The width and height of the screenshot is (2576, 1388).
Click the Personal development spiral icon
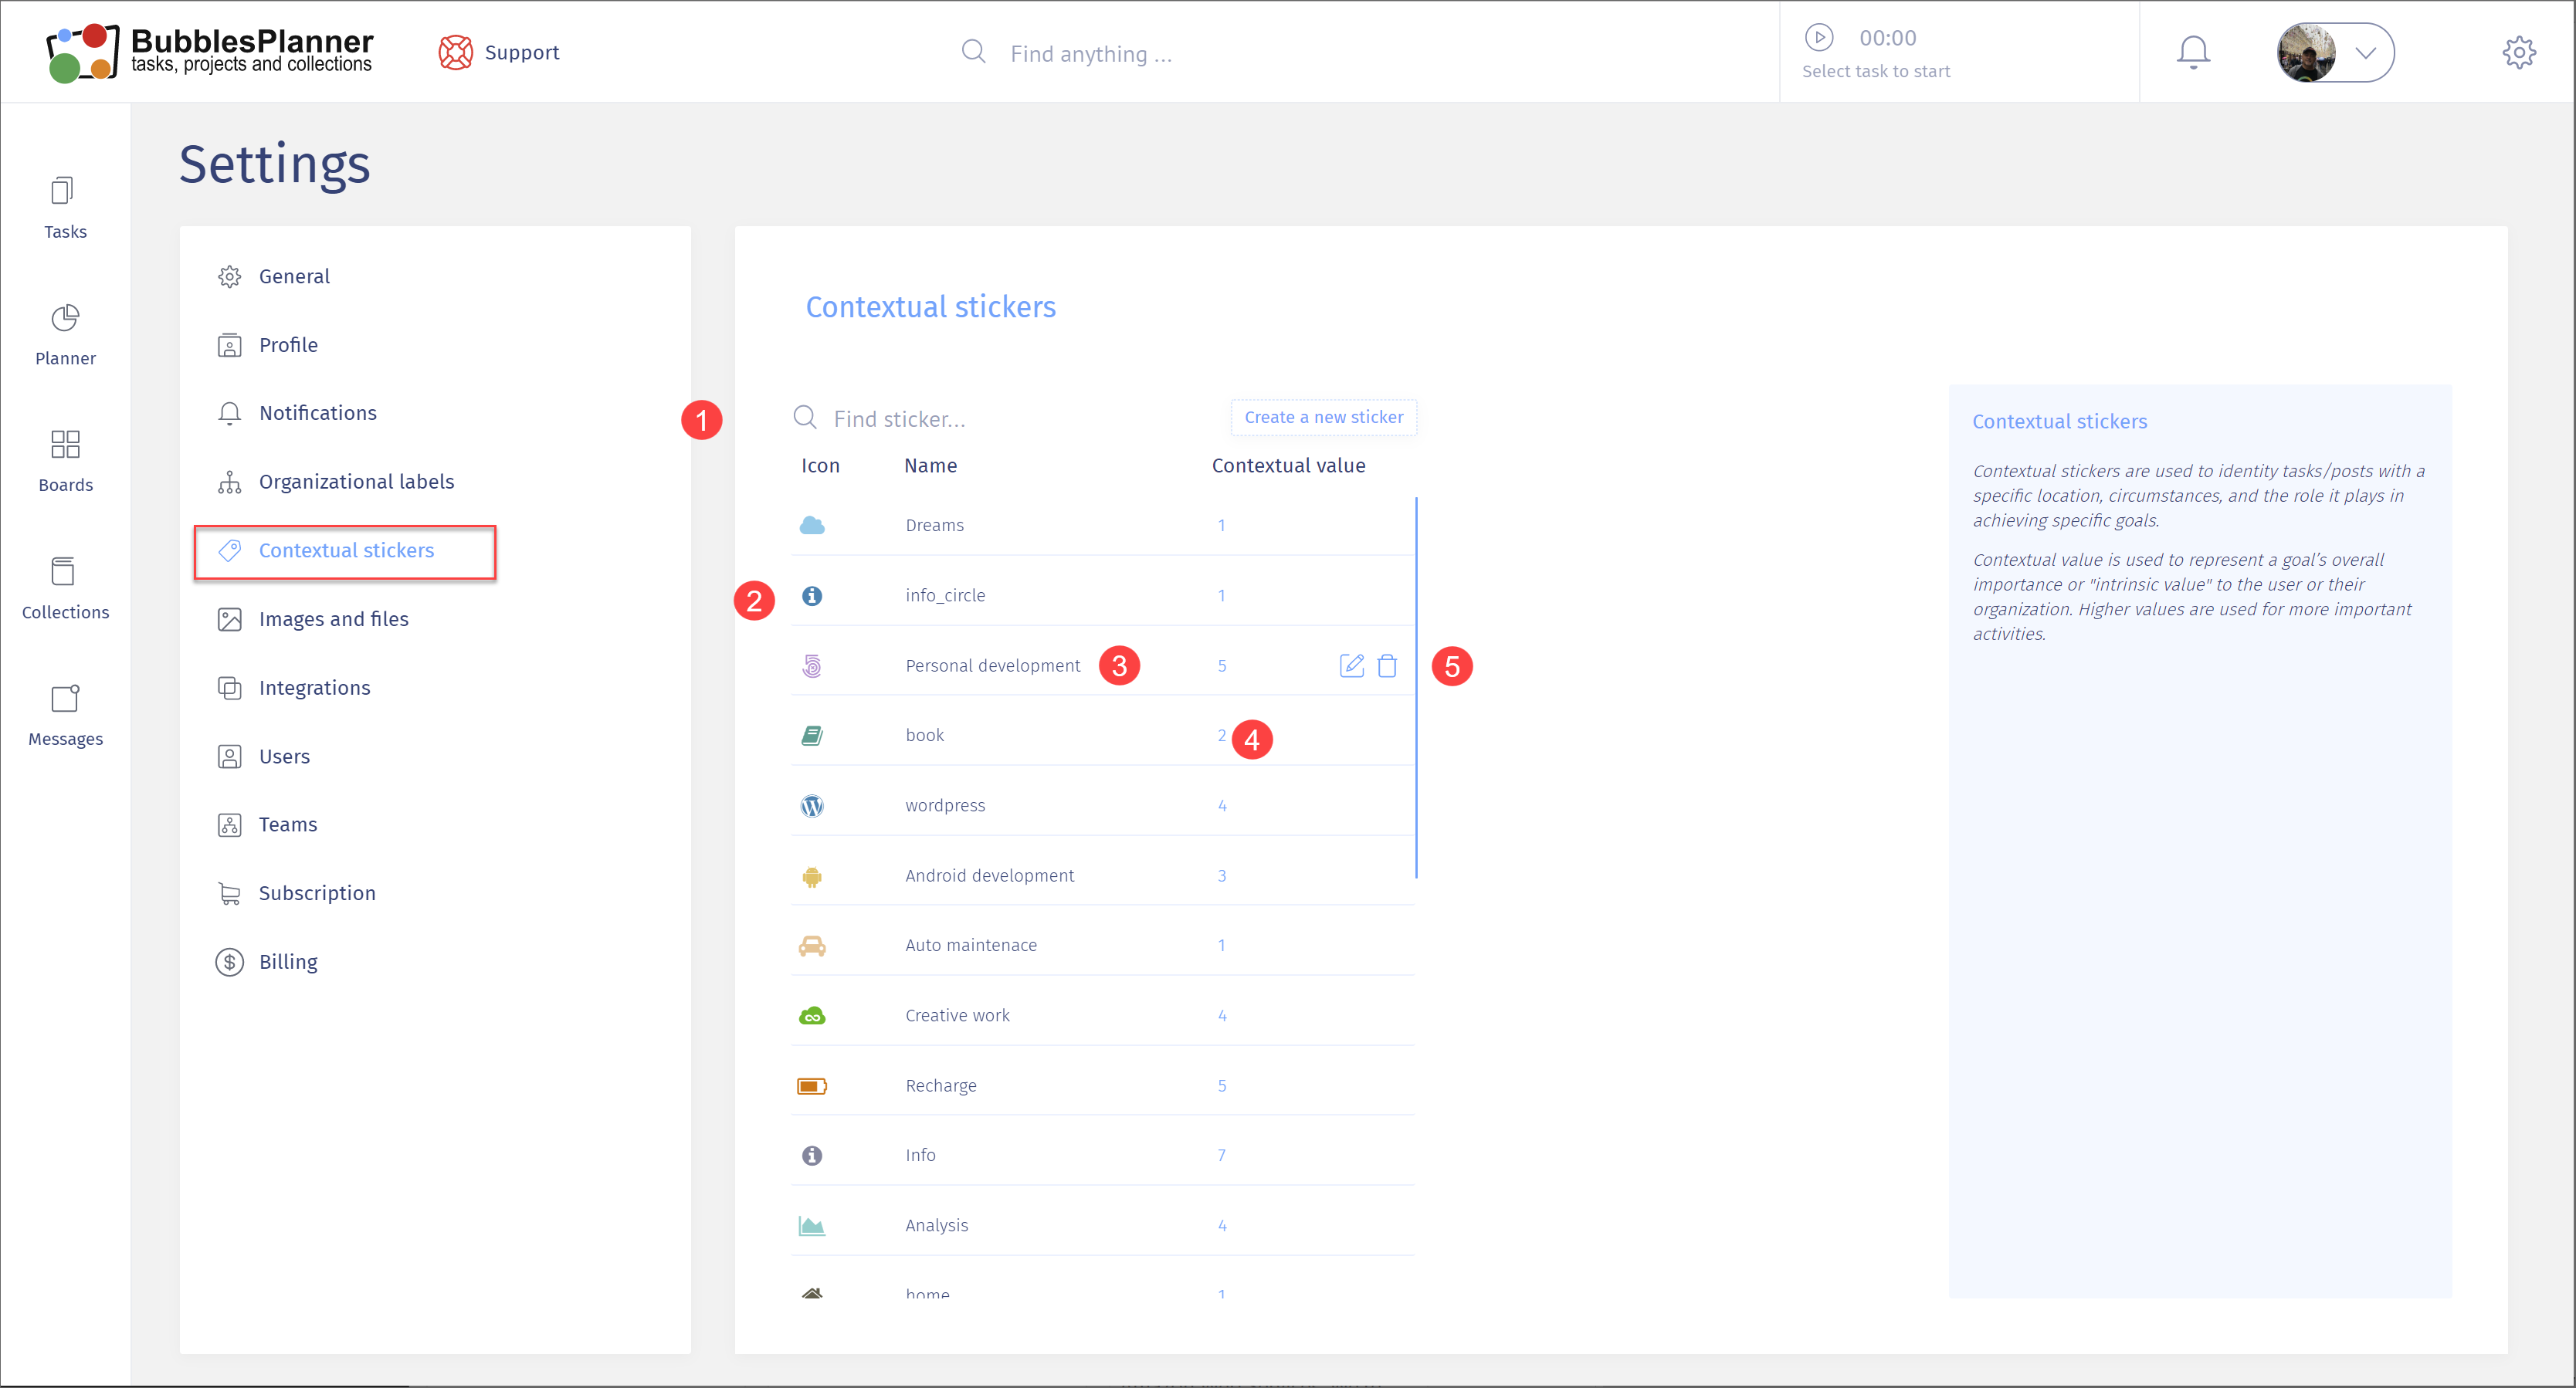[811, 665]
